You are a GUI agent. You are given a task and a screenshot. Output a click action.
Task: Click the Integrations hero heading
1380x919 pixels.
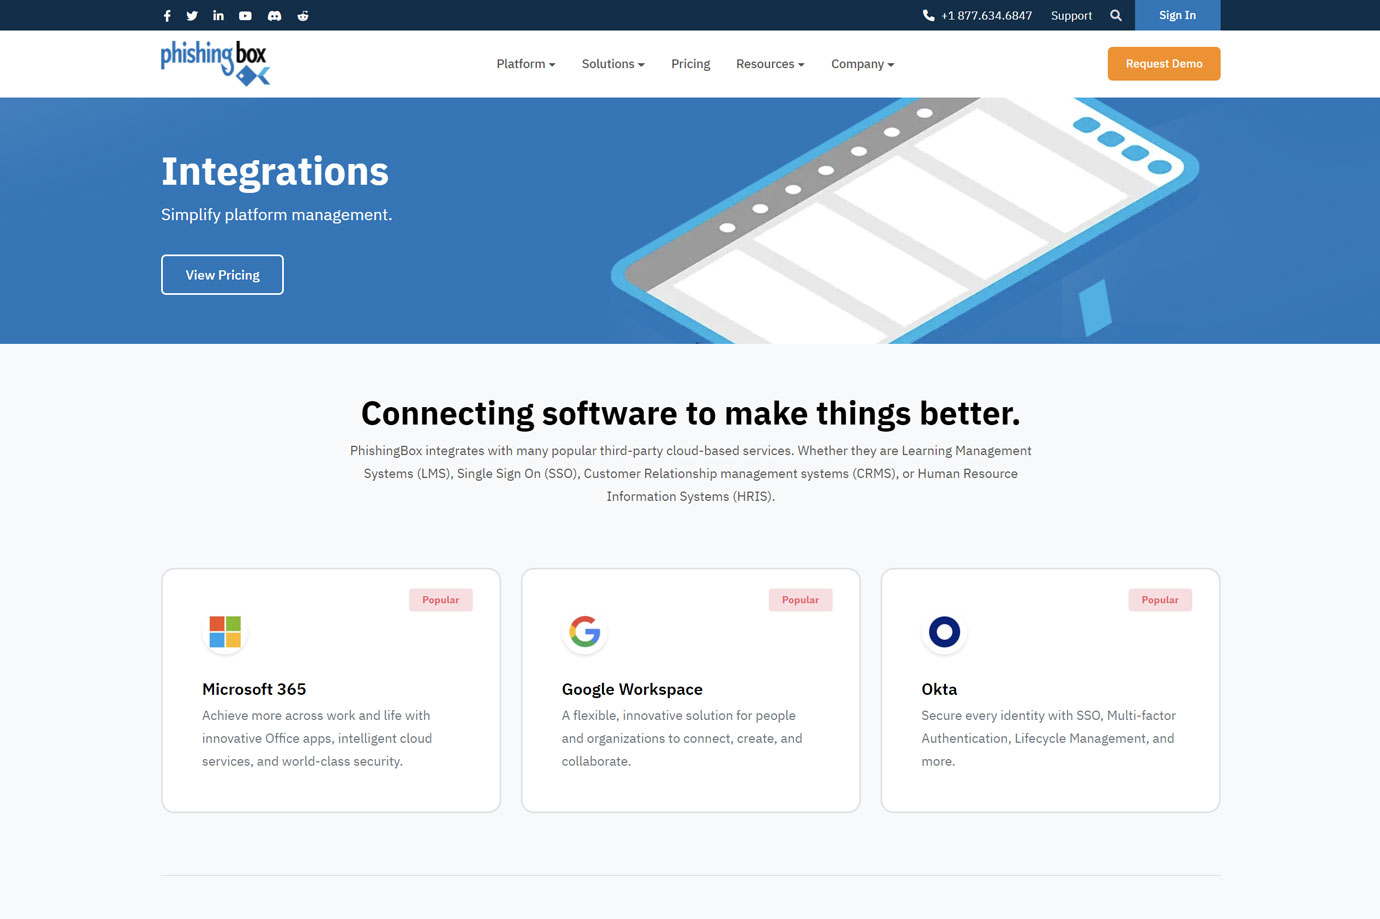click(x=275, y=171)
